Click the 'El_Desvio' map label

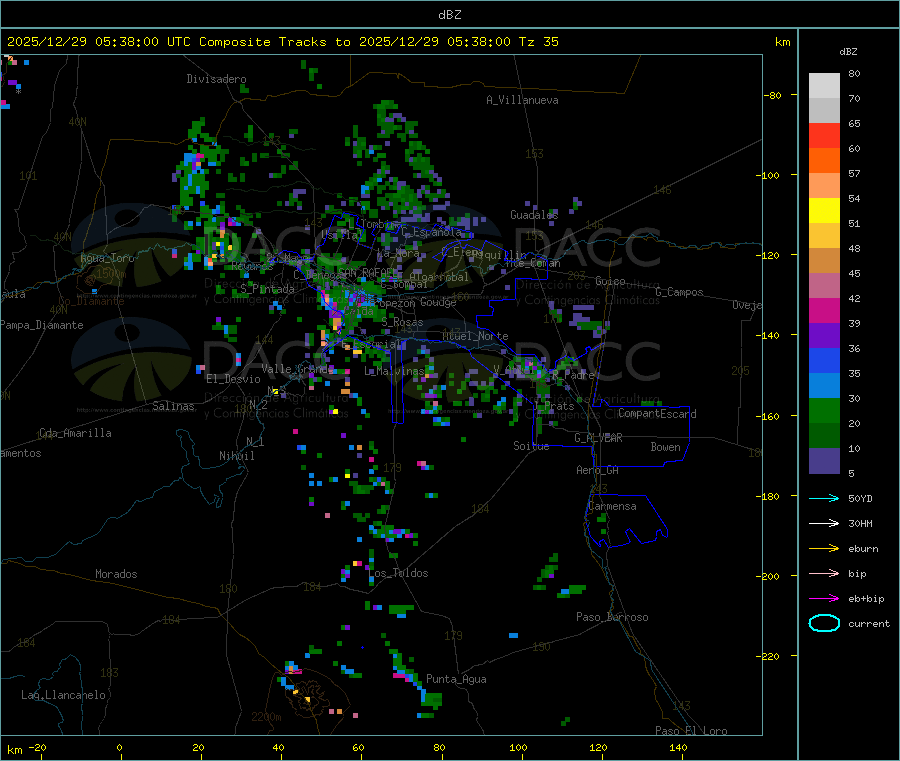click(x=233, y=379)
